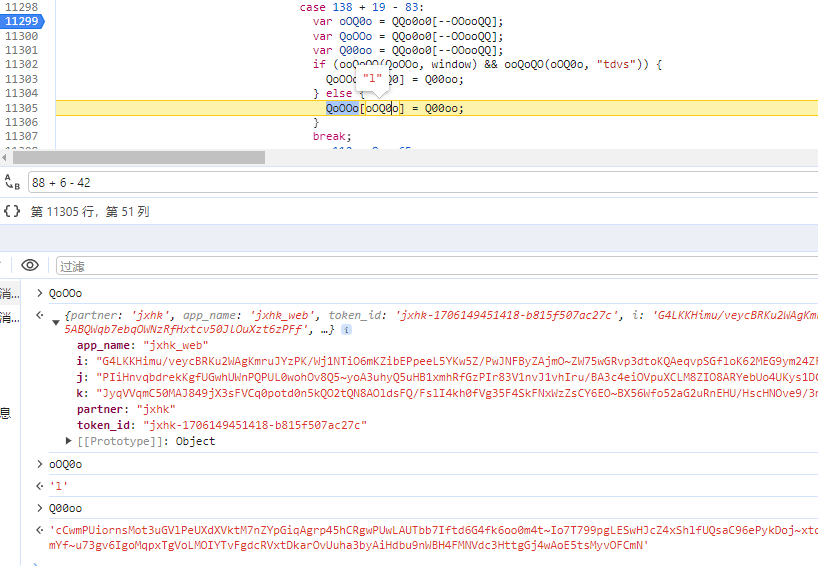This screenshot has height=566, width=818.
Task: Open live expression eye icon
Action: pos(30,265)
